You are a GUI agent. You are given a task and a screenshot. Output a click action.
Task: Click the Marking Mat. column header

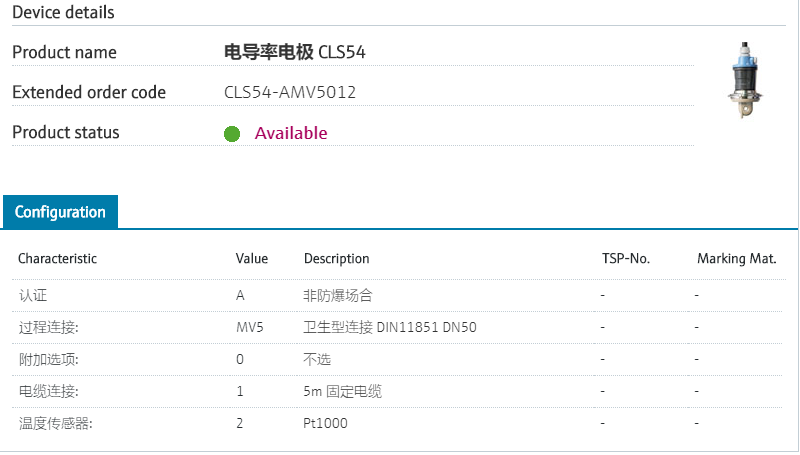point(737,259)
